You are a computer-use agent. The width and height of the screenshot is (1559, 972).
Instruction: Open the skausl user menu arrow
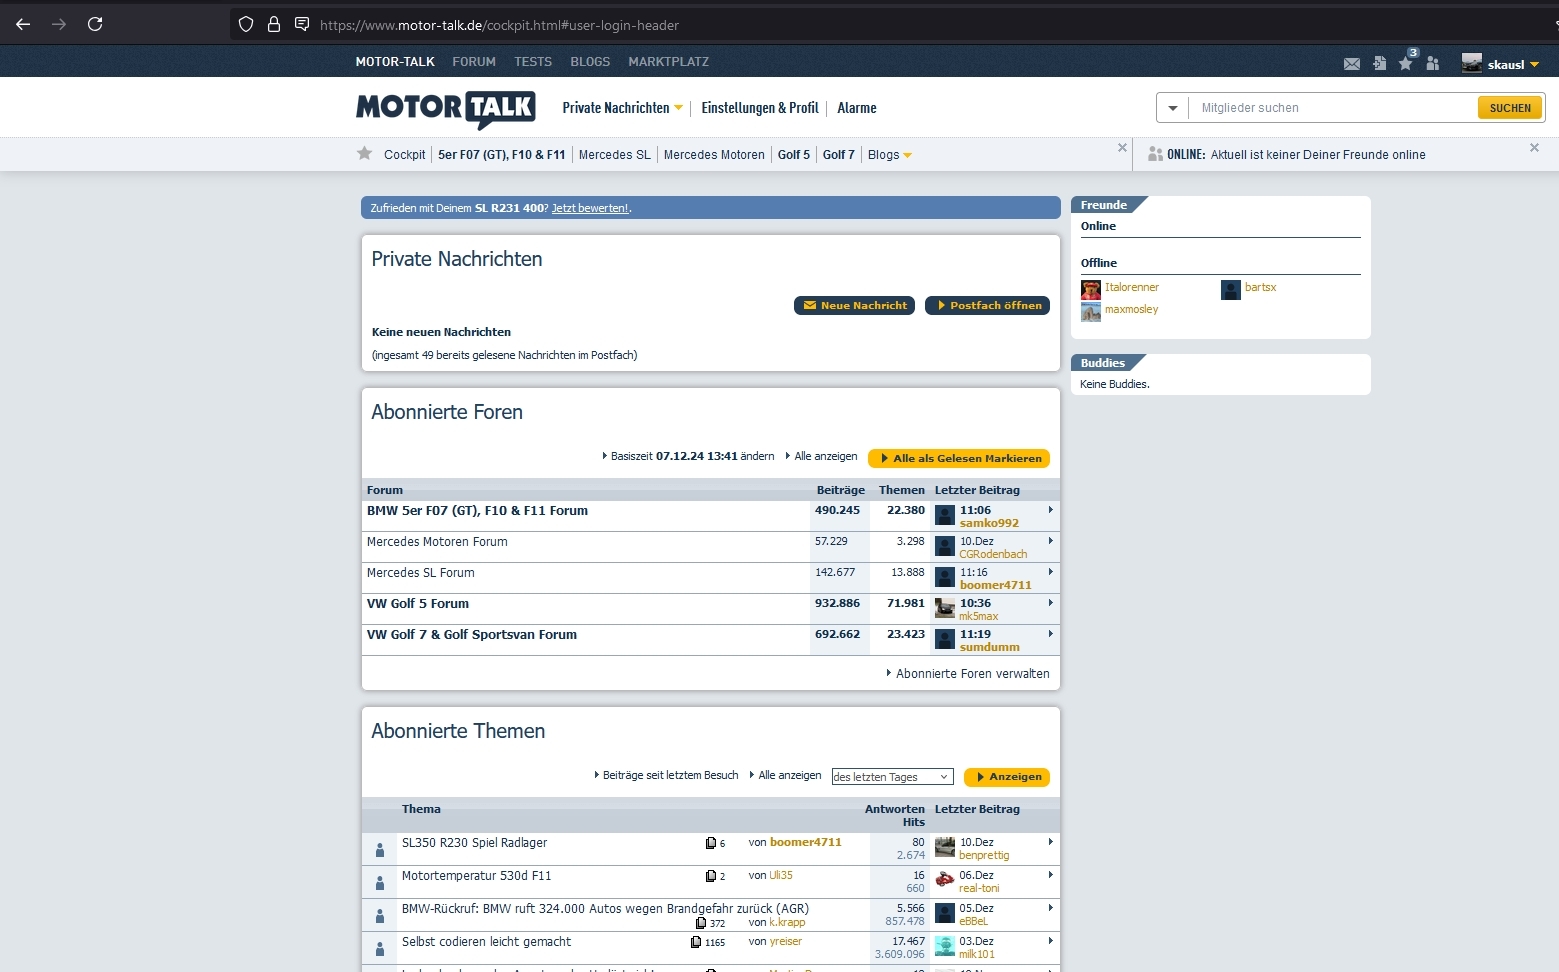tap(1534, 65)
